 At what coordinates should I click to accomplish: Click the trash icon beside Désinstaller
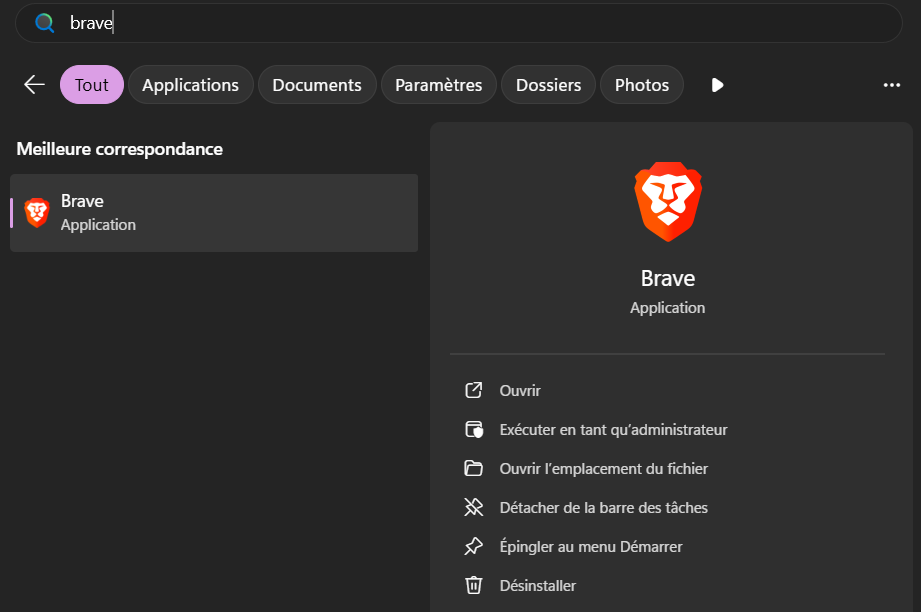click(x=473, y=585)
